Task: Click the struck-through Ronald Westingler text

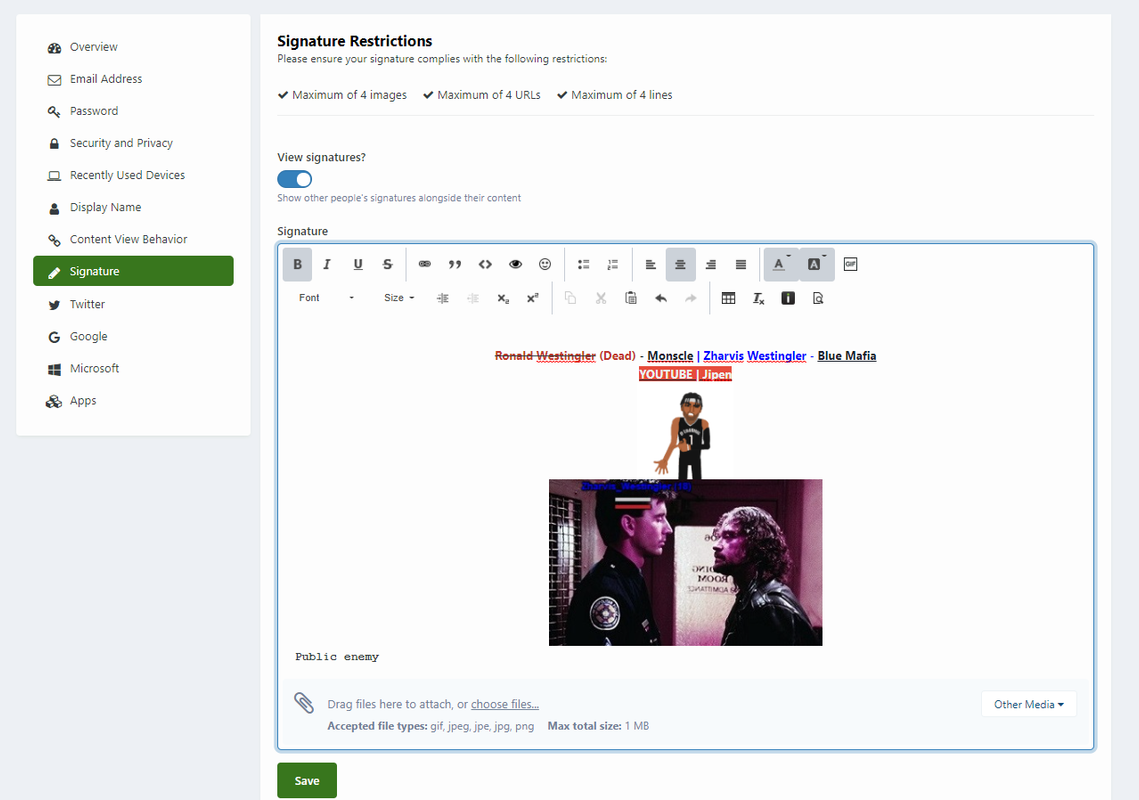Action: [x=545, y=356]
